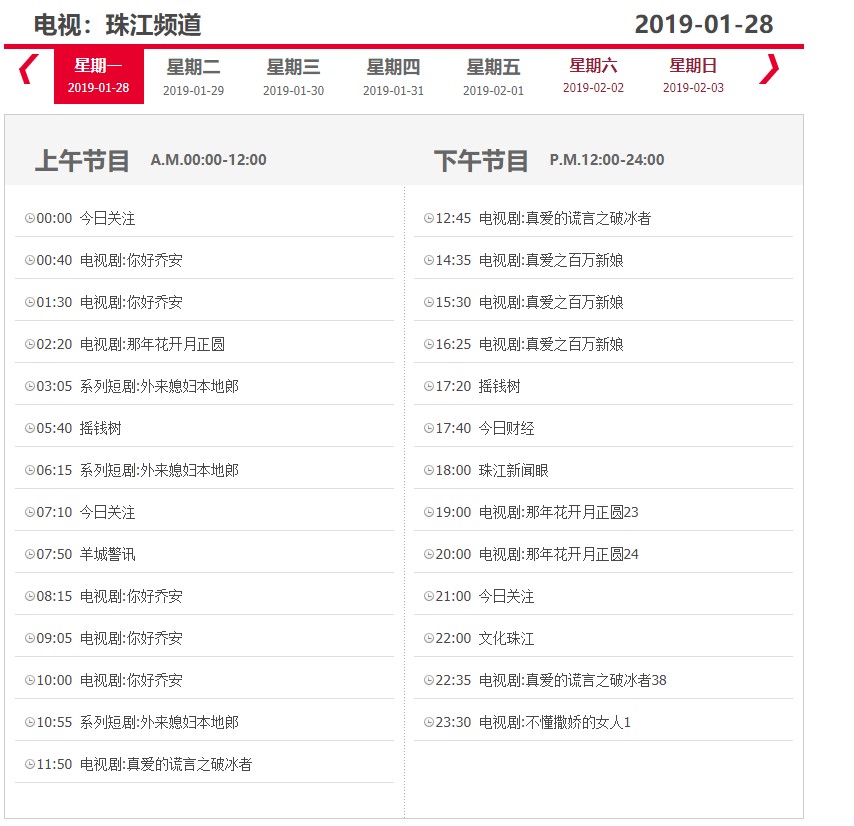The width and height of the screenshot is (854, 826).
Task: Select 15:30 电视剧:真爱之百万新娘
Action: [603, 302]
